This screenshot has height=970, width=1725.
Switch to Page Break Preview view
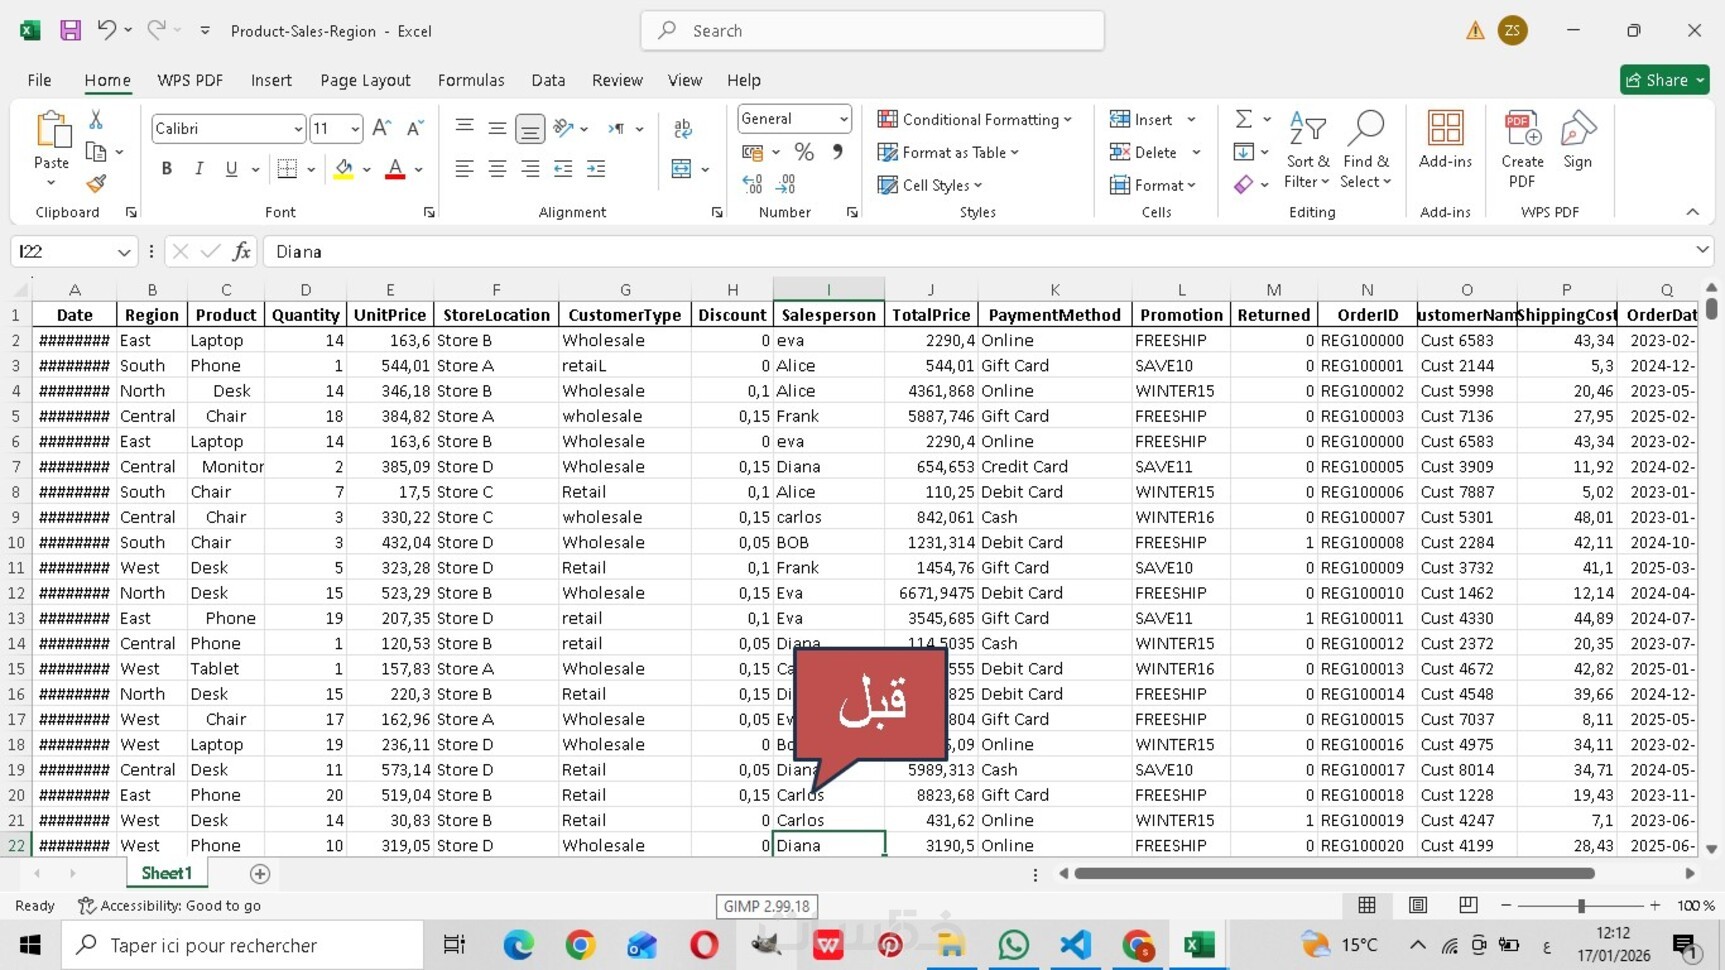(1468, 905)
